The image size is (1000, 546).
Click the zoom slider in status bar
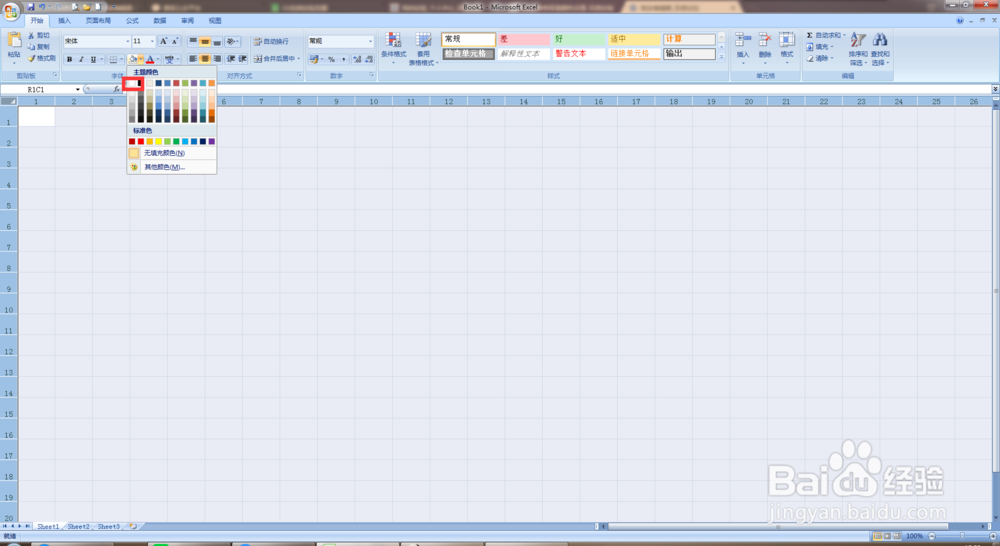pyautogui.click(x=962, y=536)
